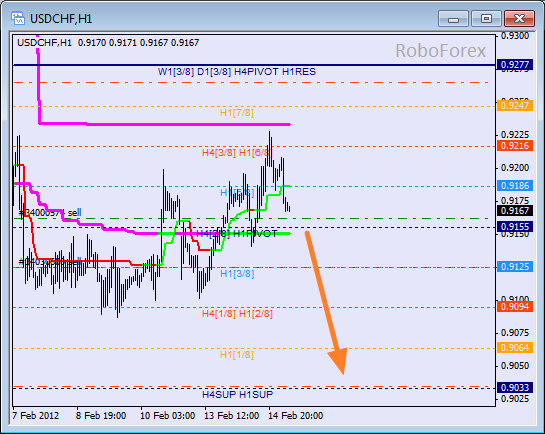Viewport: 545px width, 434px height.
Task: Select the H1[7/8] level label
Action: coord(237,113)
